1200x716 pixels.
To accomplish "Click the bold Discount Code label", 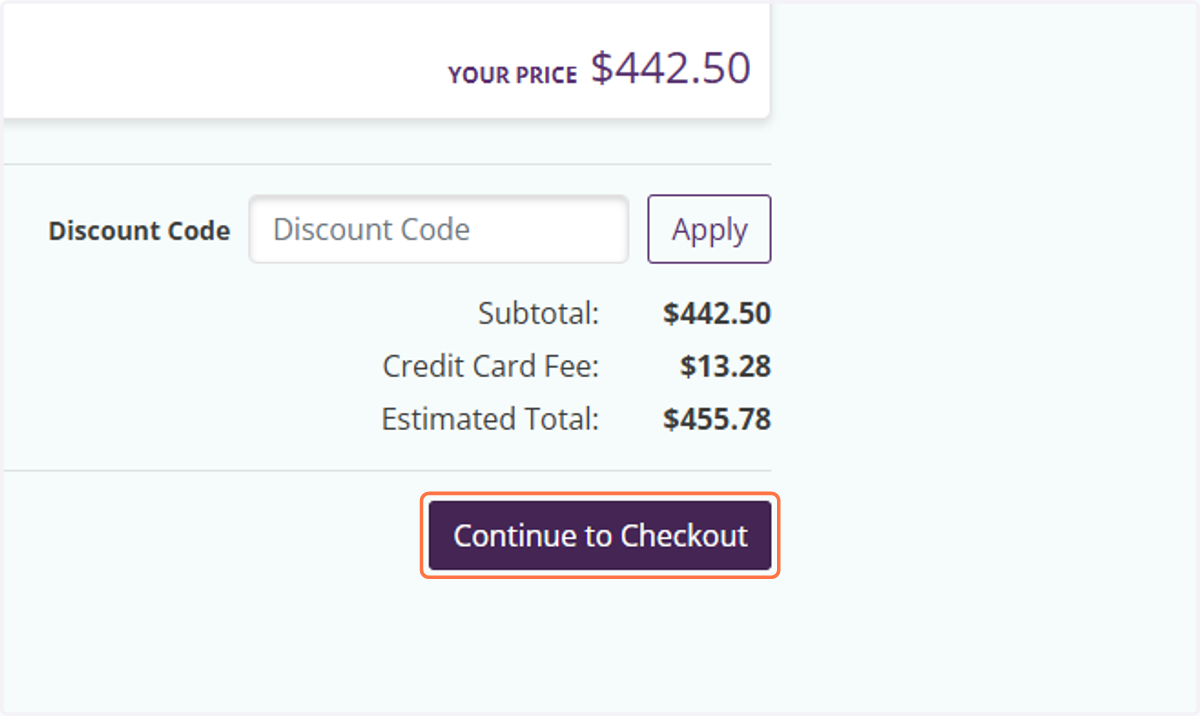I will coord(139,231).
